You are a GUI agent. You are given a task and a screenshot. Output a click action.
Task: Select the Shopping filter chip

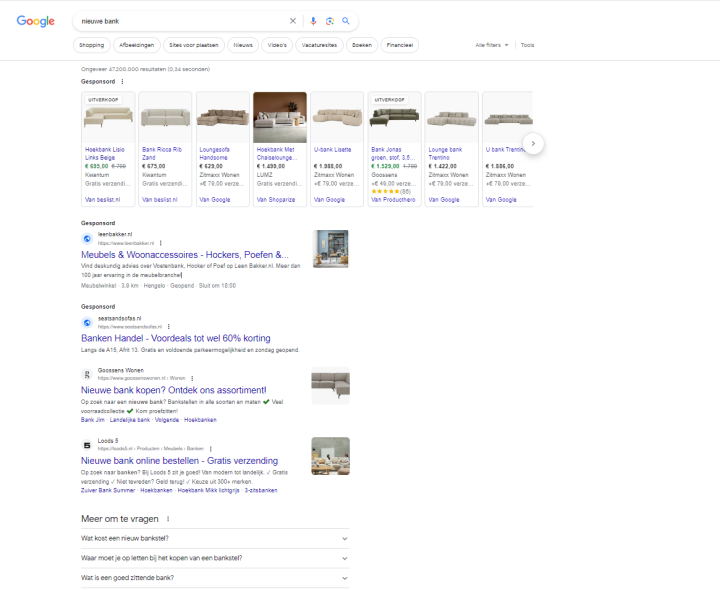91,45
